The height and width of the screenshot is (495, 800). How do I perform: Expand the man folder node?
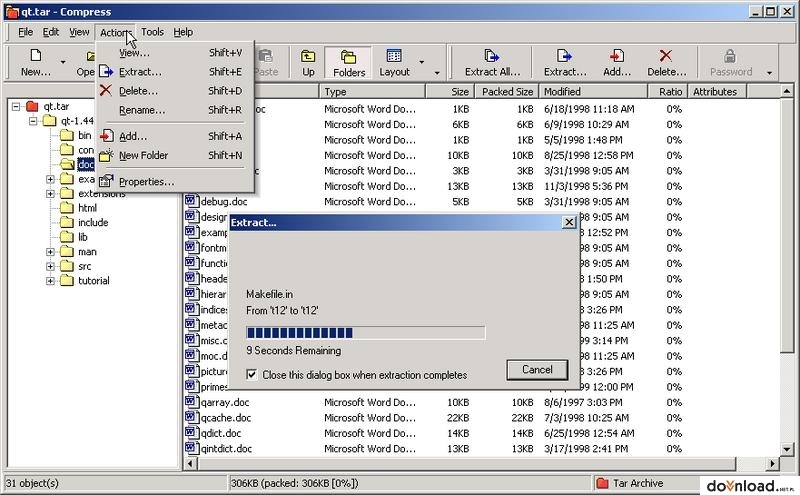tap(50, 252)
